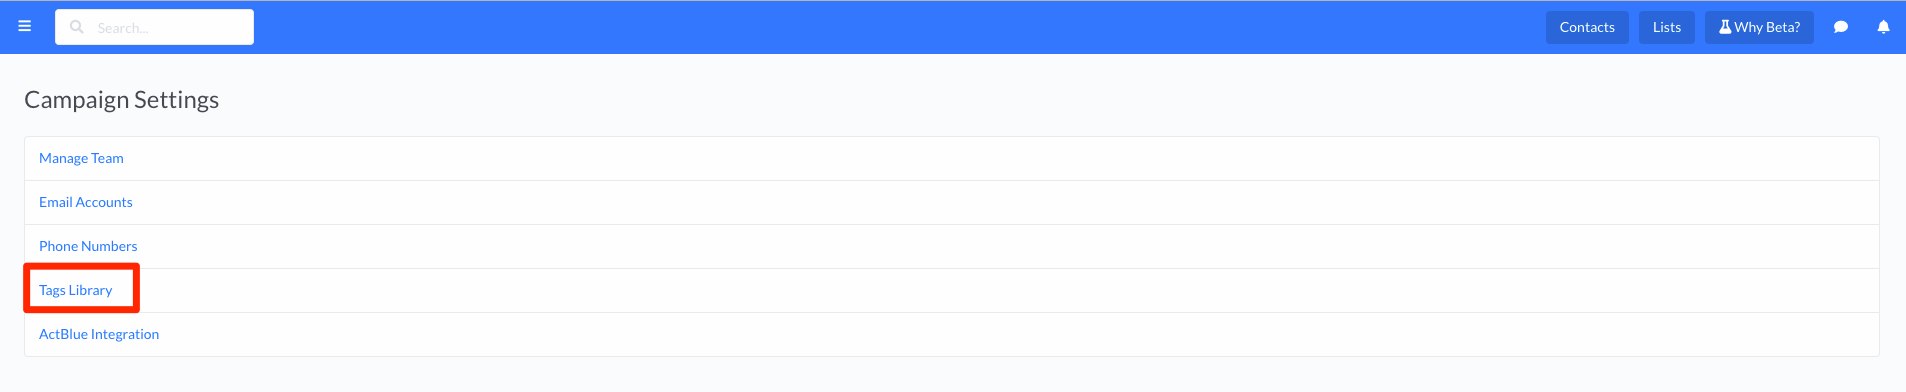Open Lists from the top bar
The width and height of the screenshot is (1906, 392).
tap(1667, 27)
